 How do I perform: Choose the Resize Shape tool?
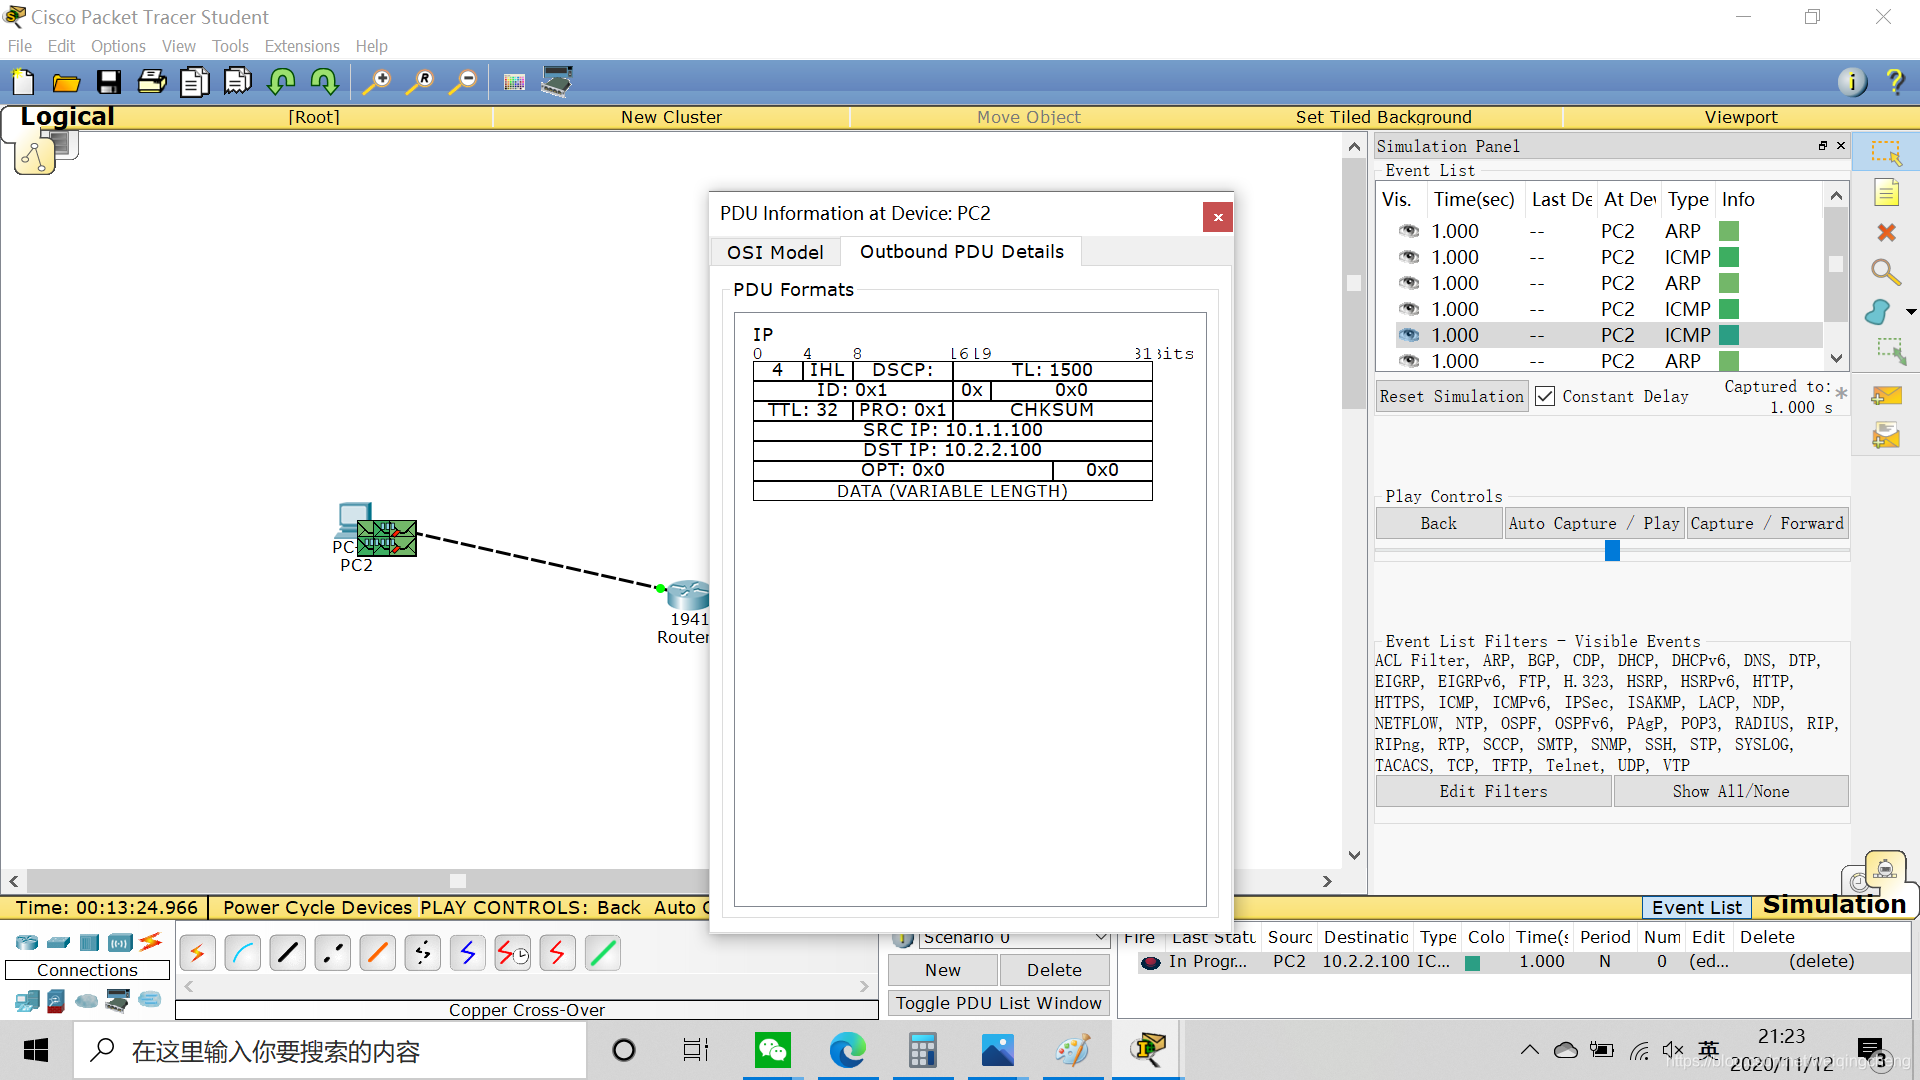coord(1890,351)
